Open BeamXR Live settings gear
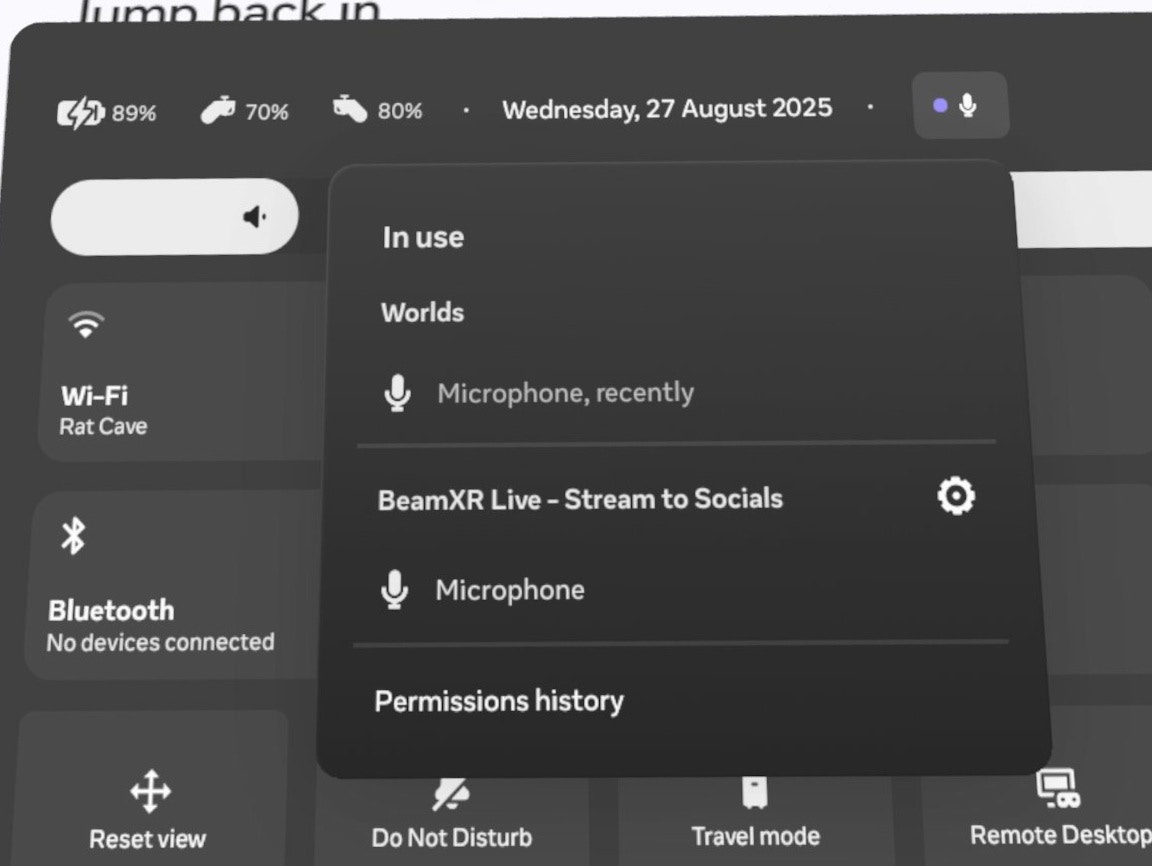1152x866 pixels. pyautogui.click(x=956, y=496)
